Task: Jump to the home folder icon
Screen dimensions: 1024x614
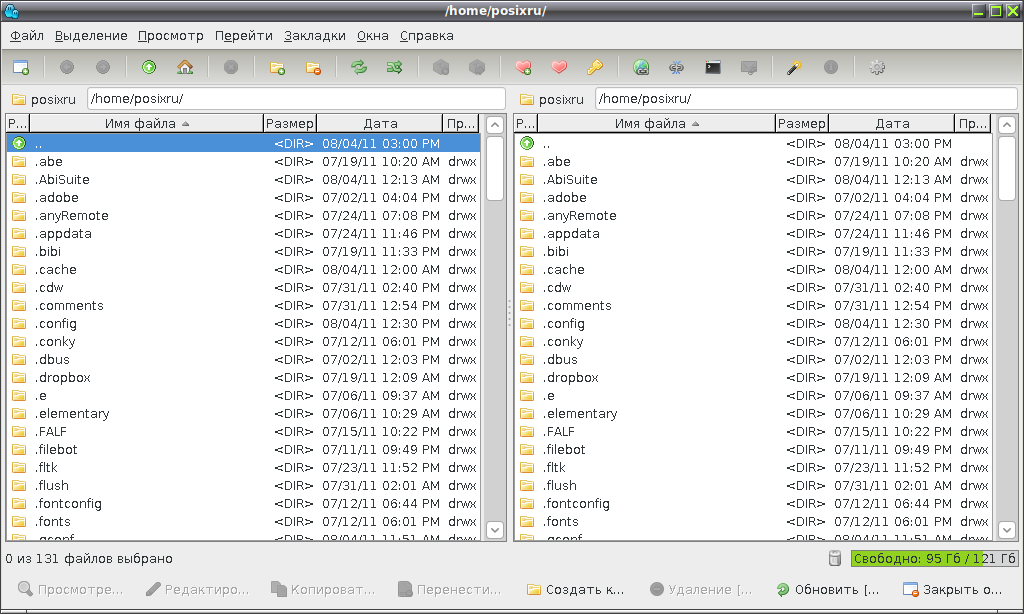Action: 185,67
